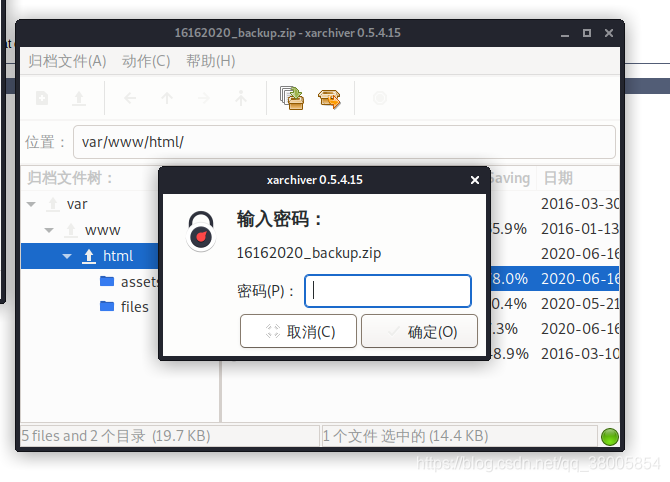This screenshot has height=482, width=670.
Task: Click the highlighted row with 8.0%
Action: point(555,279)
